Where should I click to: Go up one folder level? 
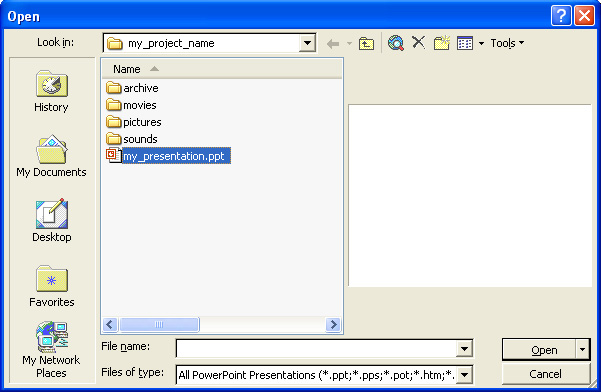[366, 44]
